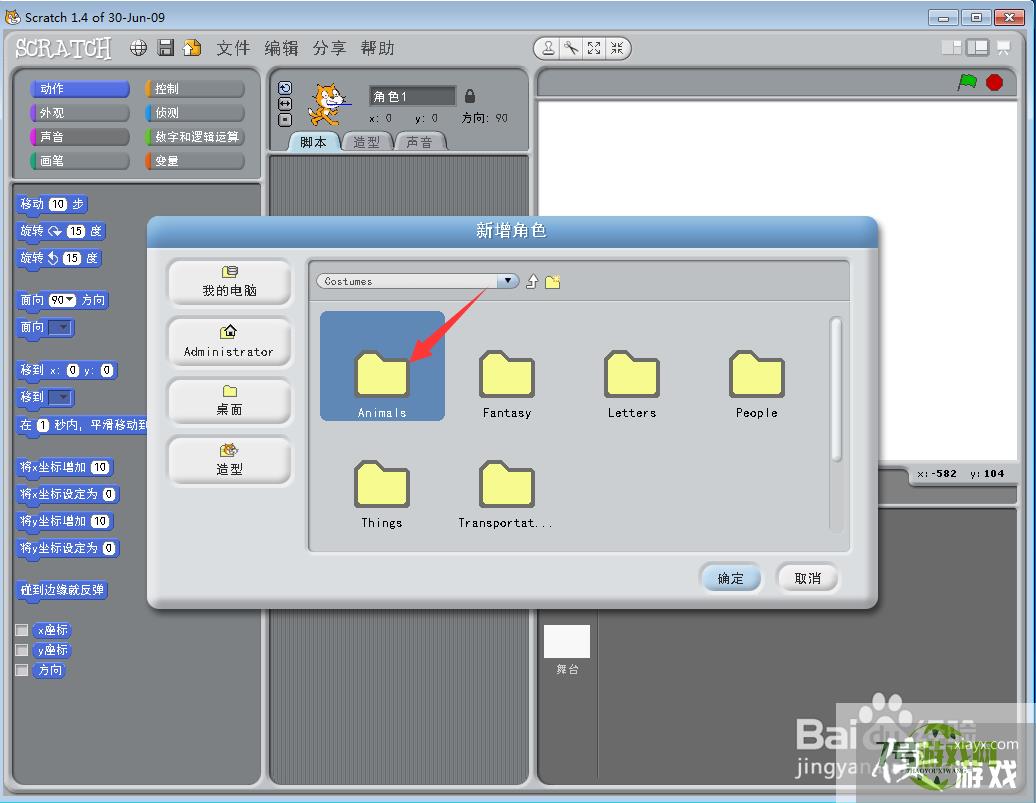Viewport: 1036px width, 803px height.
Task: Select the Letters folder
Action: click(x=632, y=385)
